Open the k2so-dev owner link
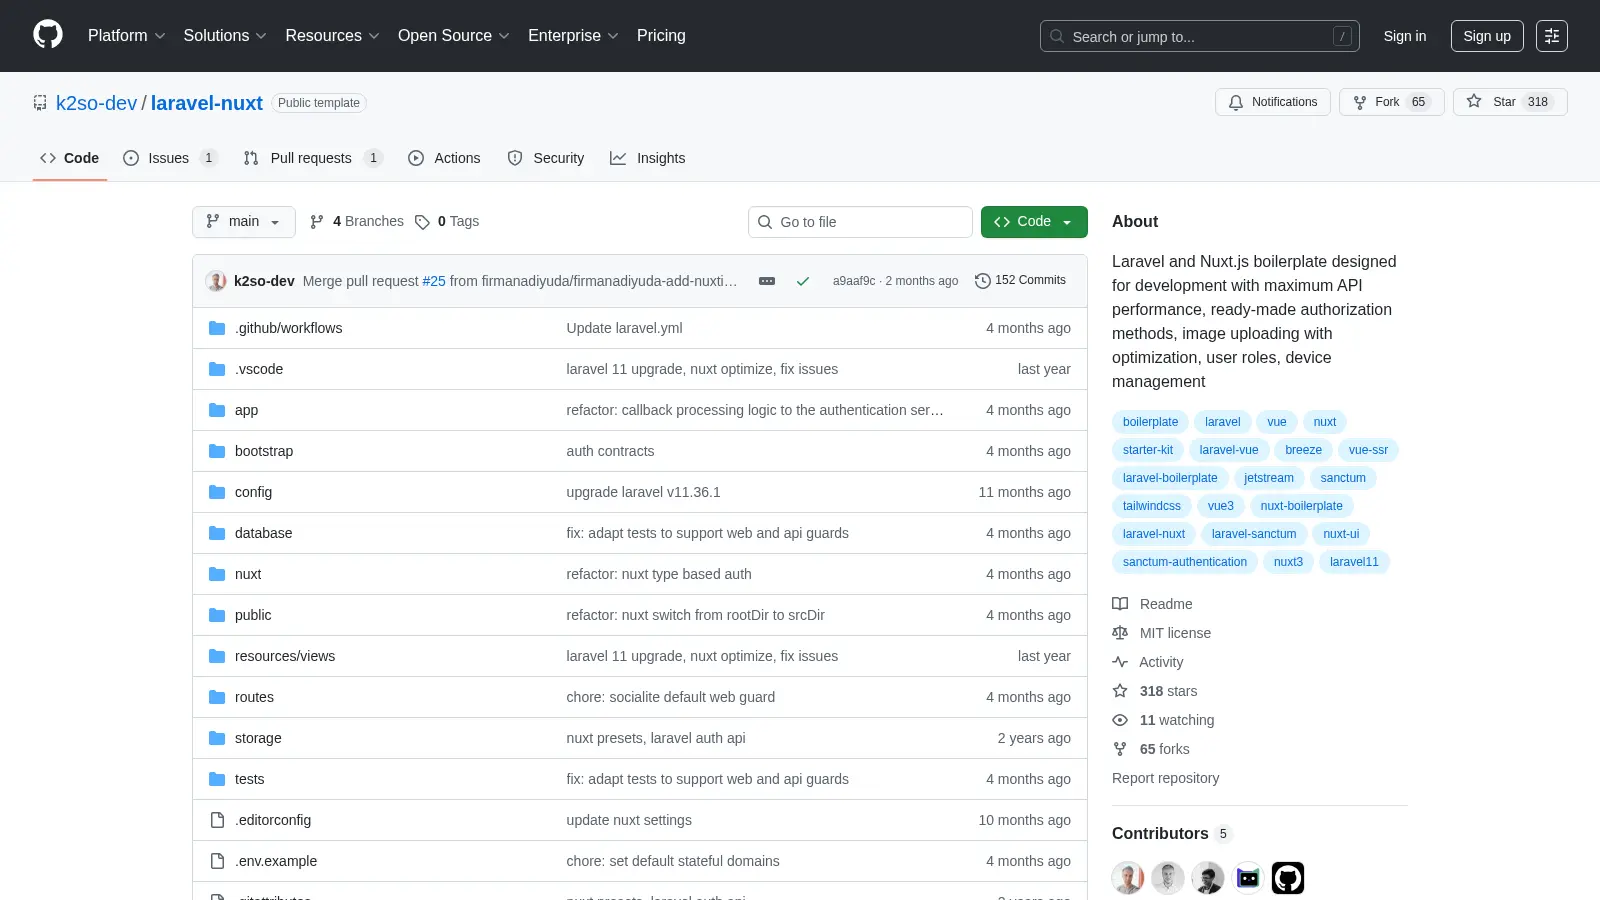The image size is (1600, 900). (x=96, y=103)
